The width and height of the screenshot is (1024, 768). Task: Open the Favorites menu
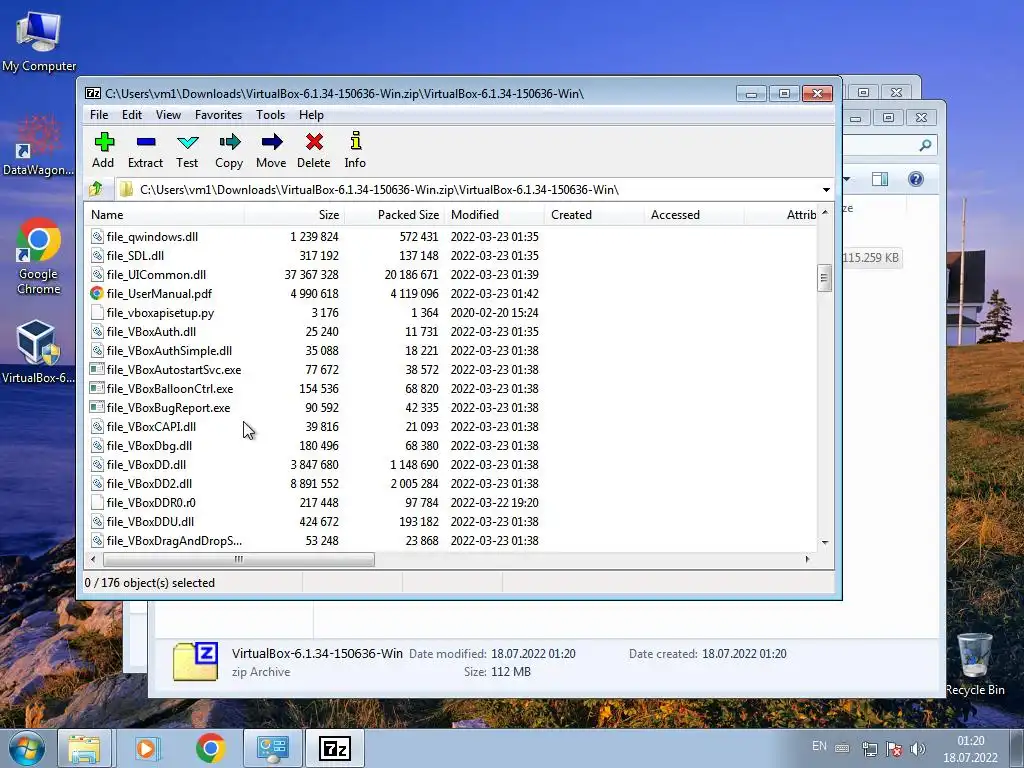(218, 115)
